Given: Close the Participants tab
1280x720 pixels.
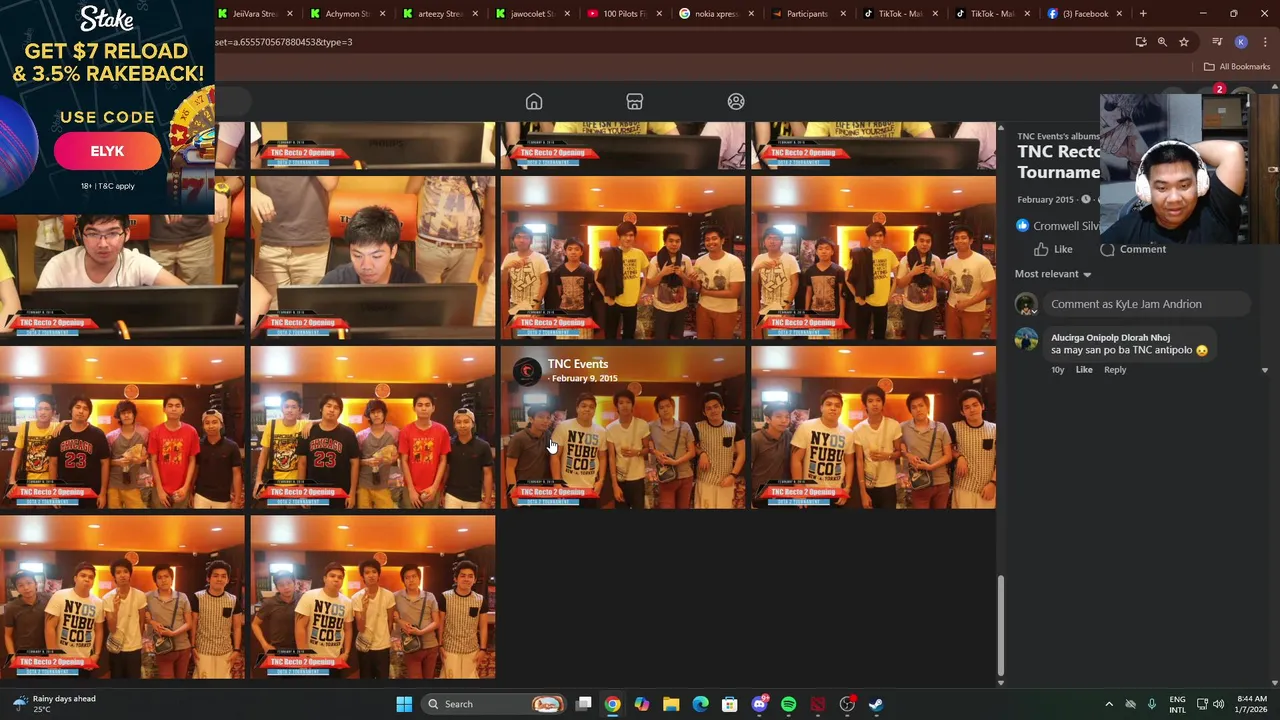Looking at the screenshot, I should click(x=843, y=14).
